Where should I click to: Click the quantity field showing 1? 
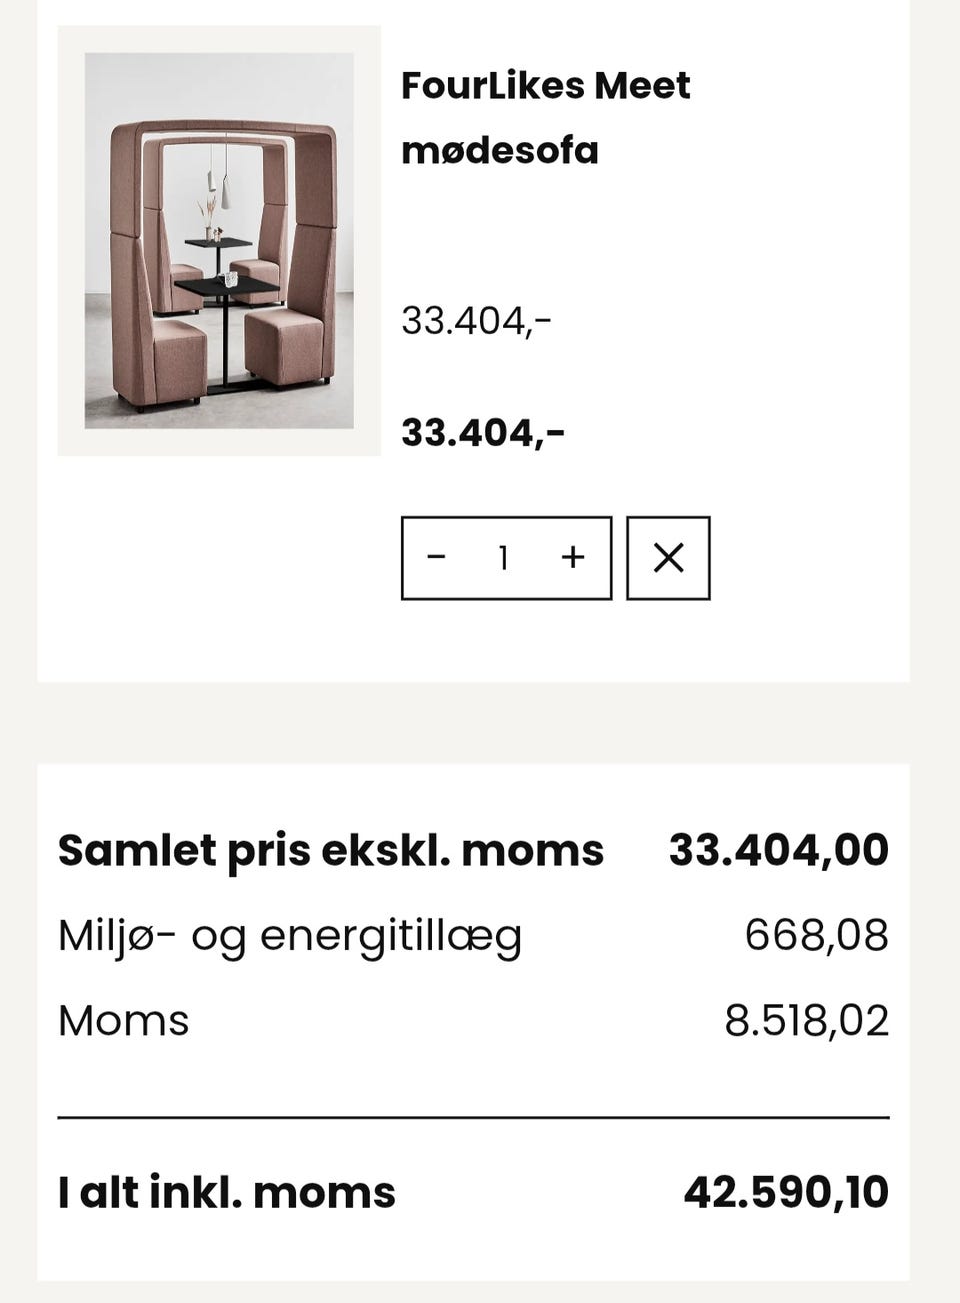click(504, 558)
